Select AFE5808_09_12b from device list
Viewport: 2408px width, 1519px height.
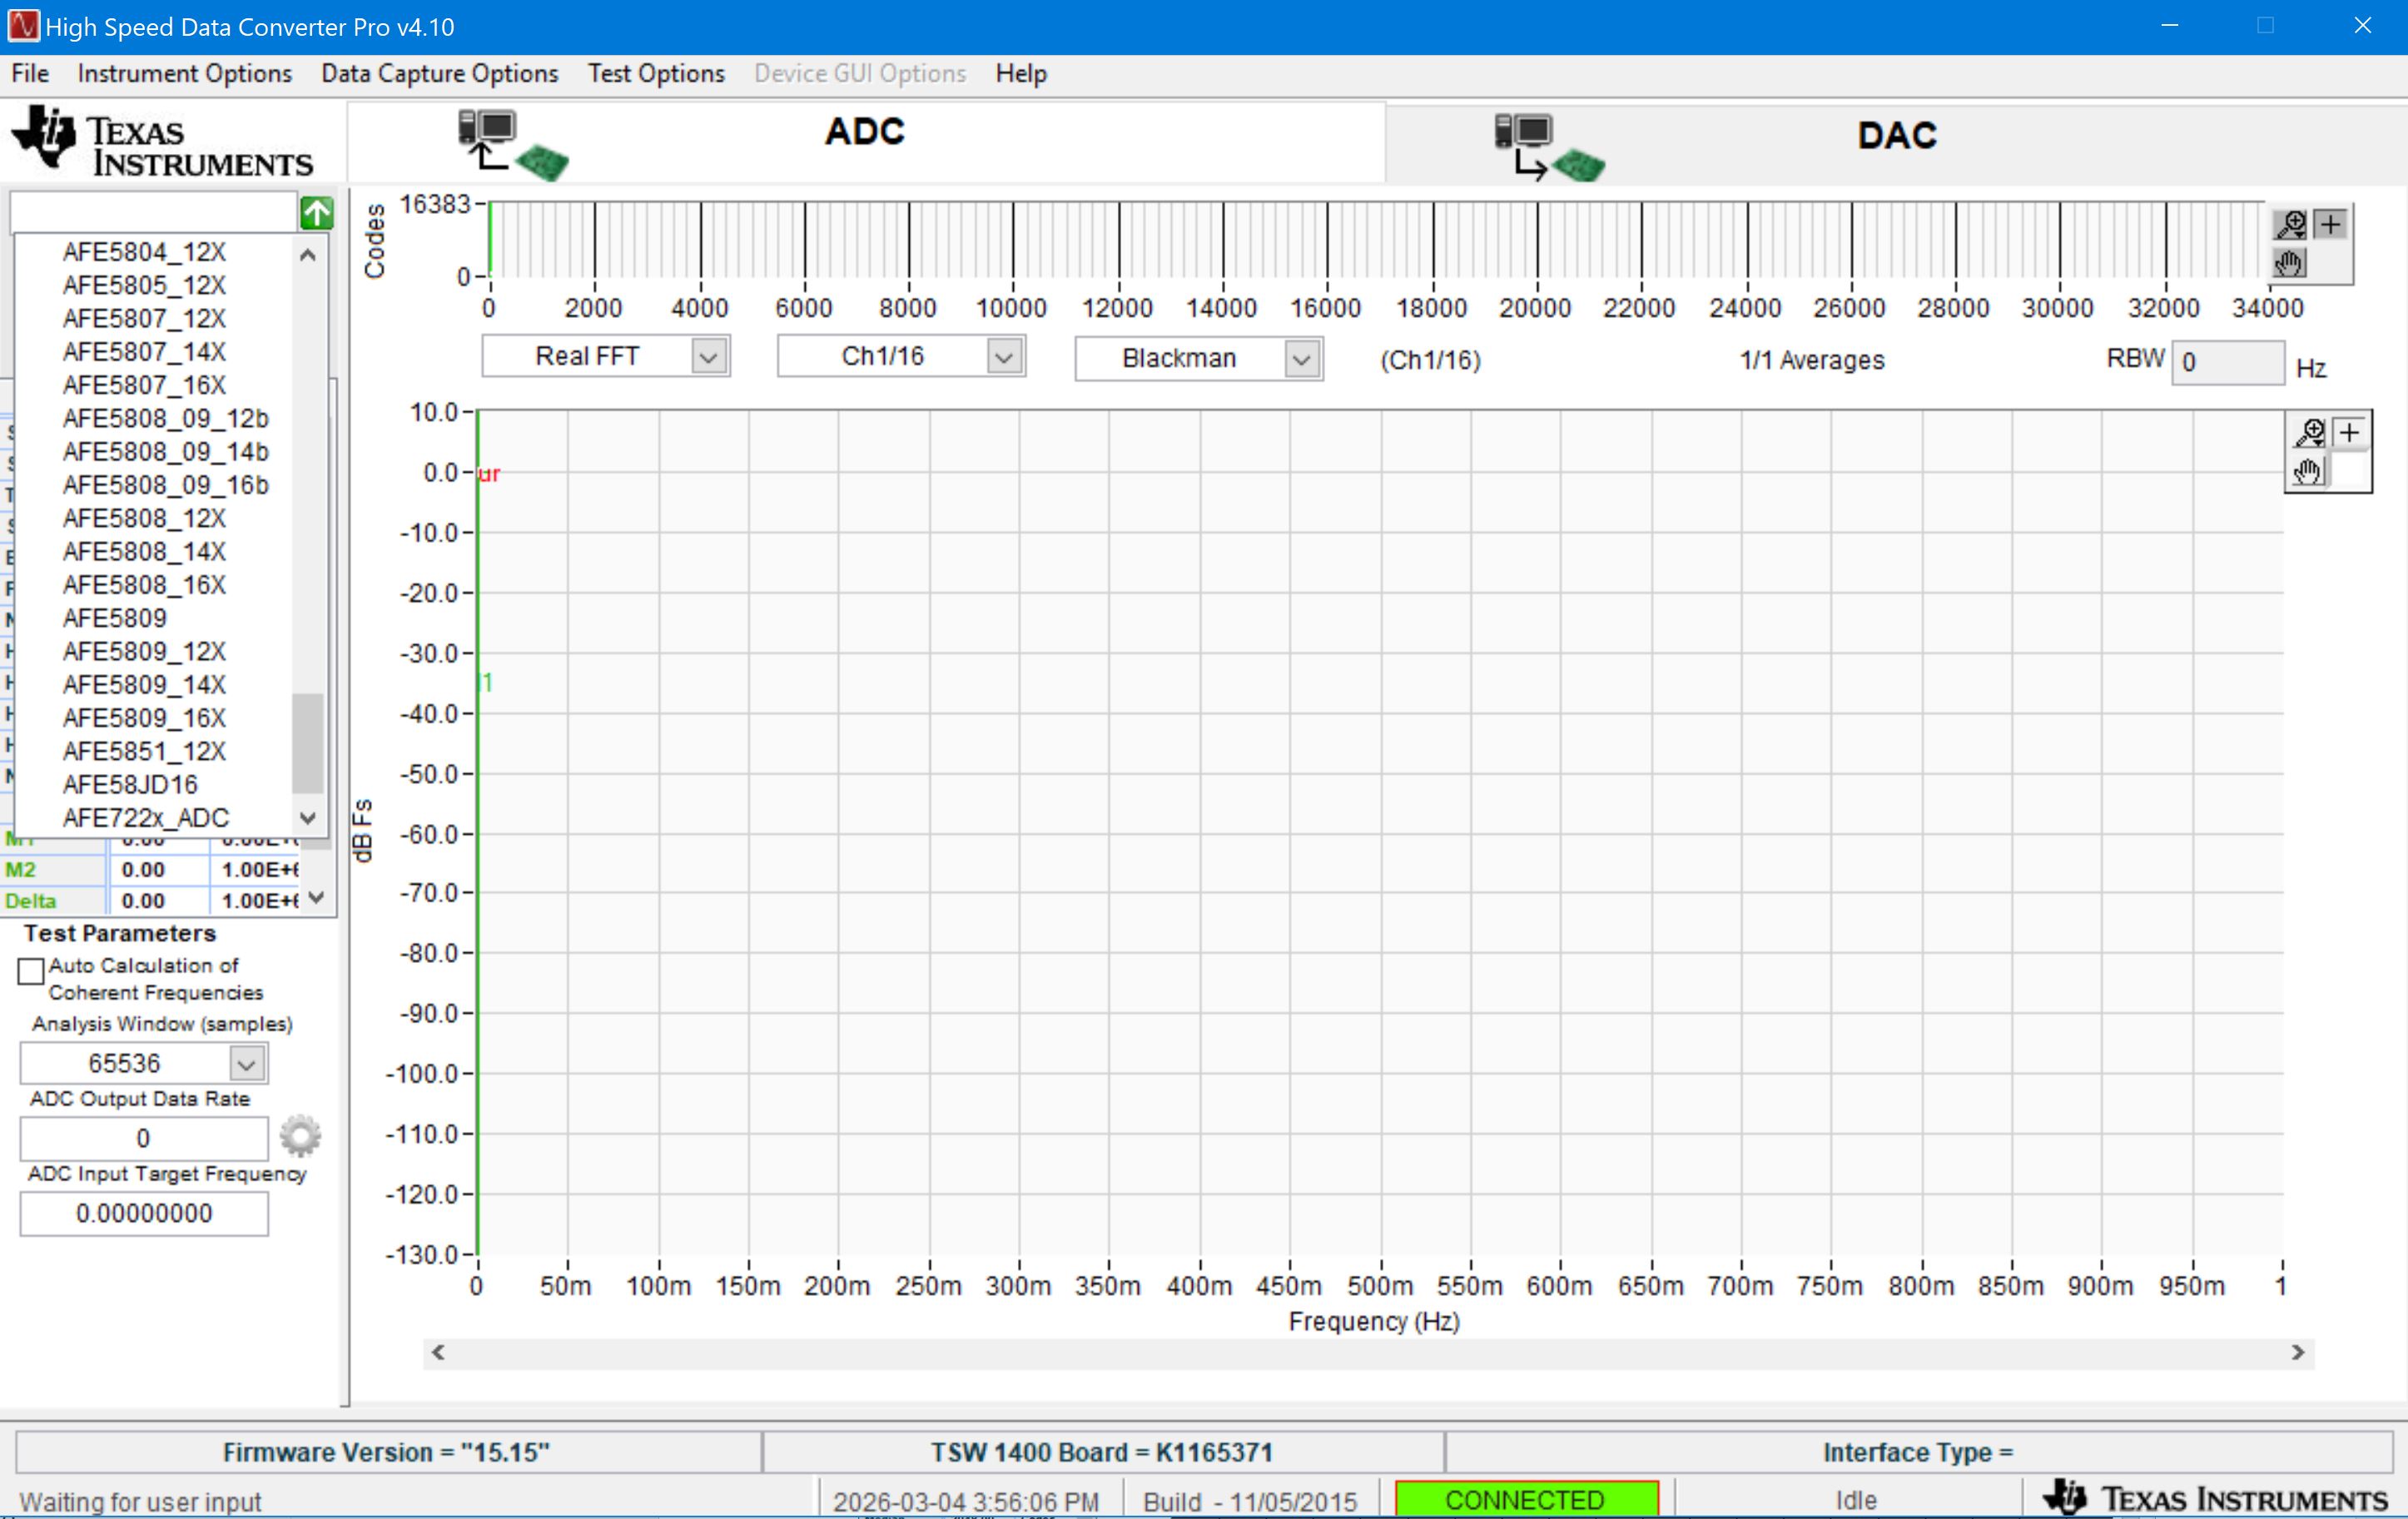tap(166, 418)
